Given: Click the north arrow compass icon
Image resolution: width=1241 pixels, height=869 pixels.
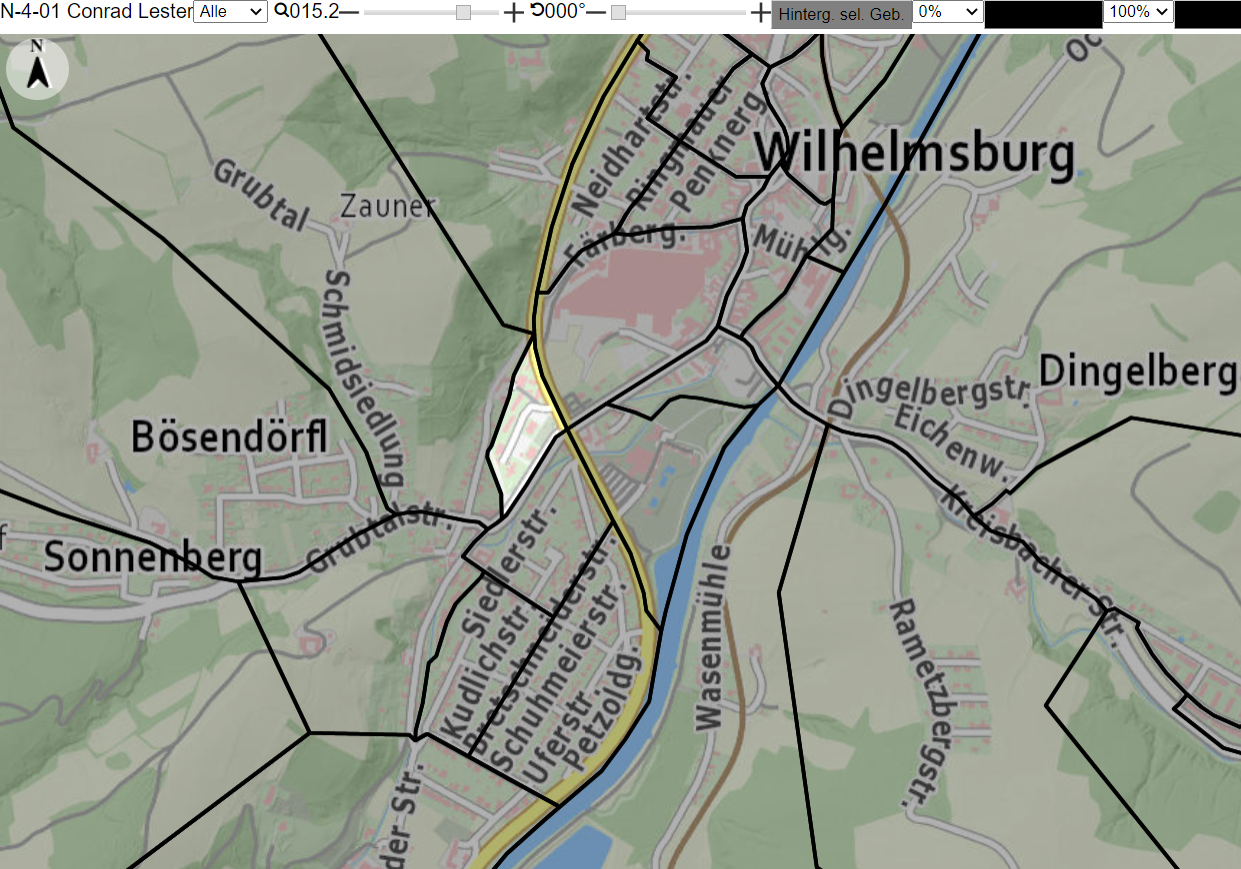Looking at the screenshot, I should click(x=37, y=69).
